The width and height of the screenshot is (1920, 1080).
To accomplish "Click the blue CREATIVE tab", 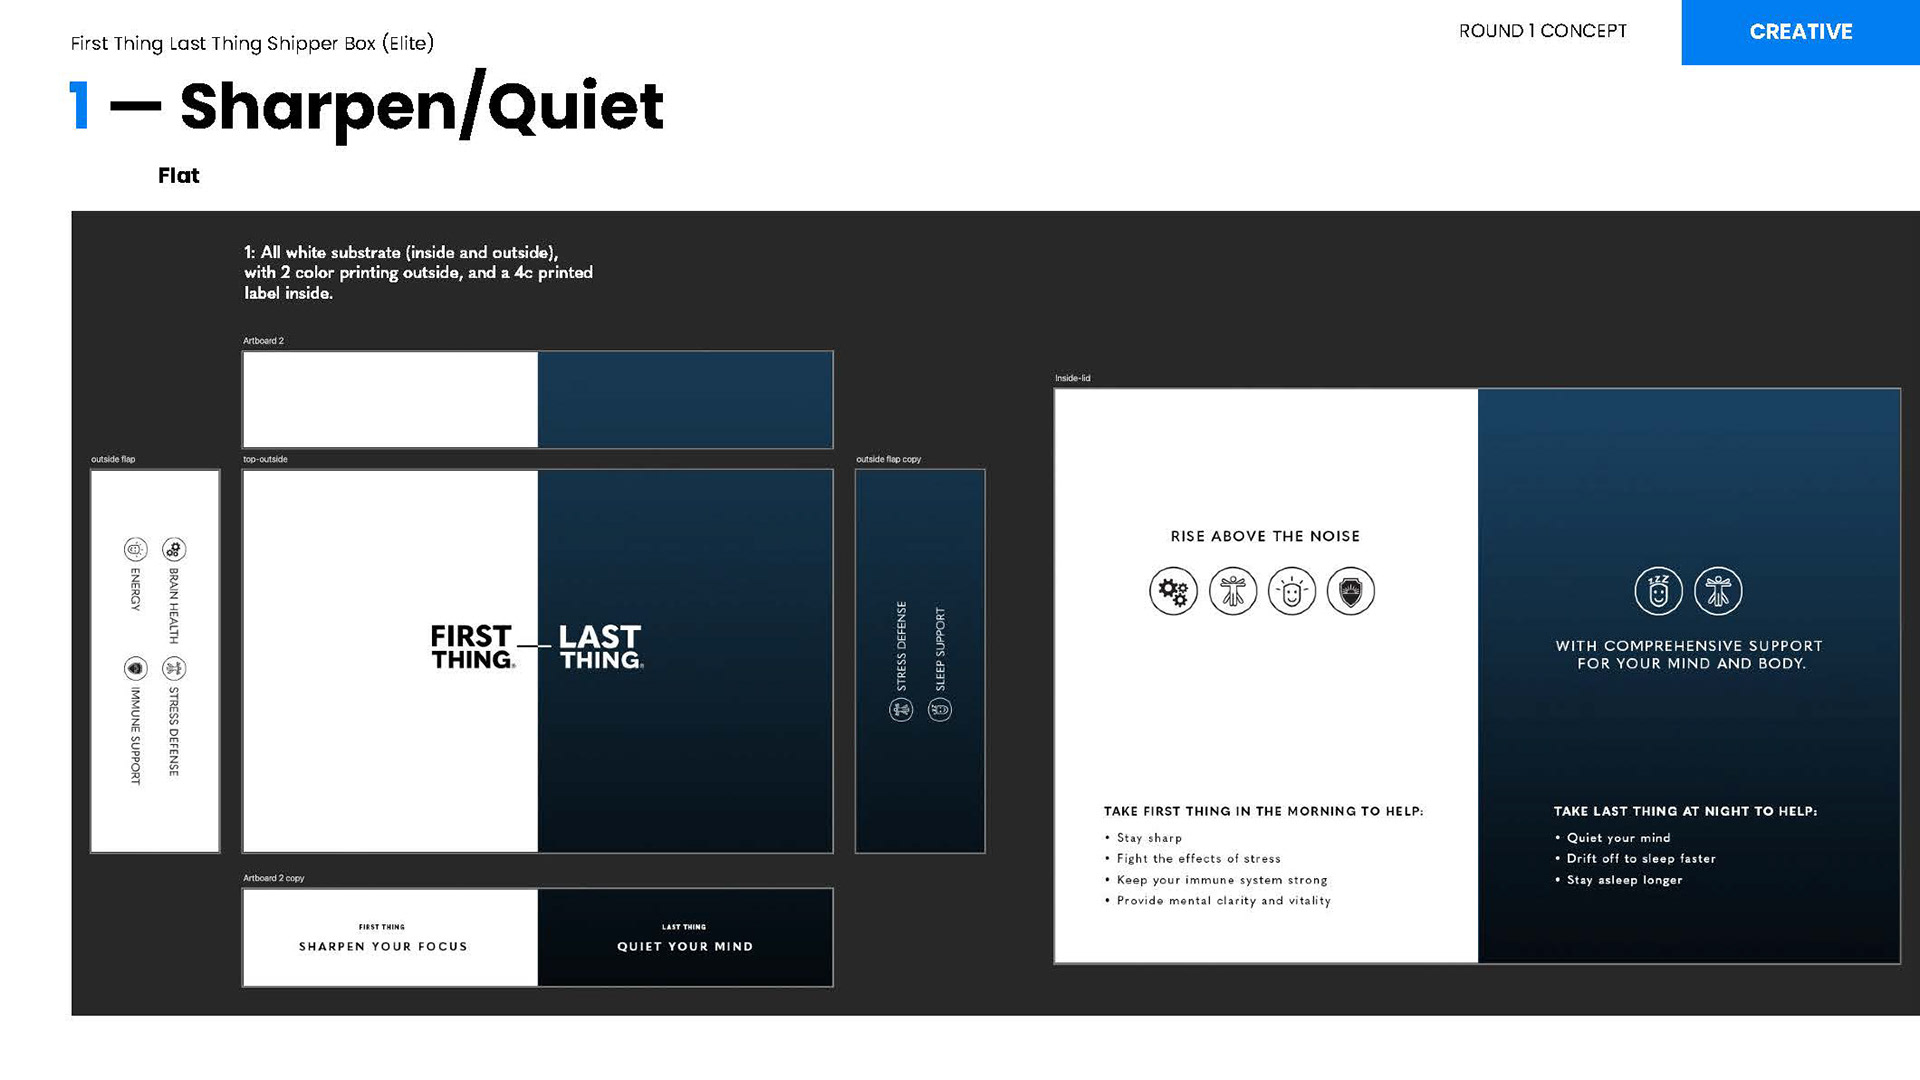I will click(x=1800, y=32).
